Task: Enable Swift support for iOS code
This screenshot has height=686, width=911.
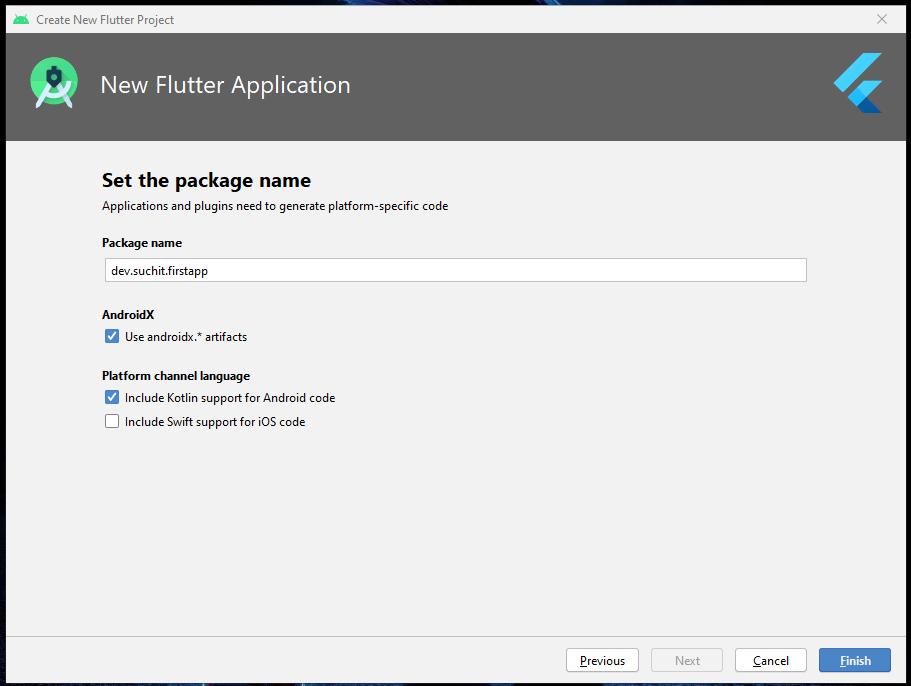Action: [112, 421]
